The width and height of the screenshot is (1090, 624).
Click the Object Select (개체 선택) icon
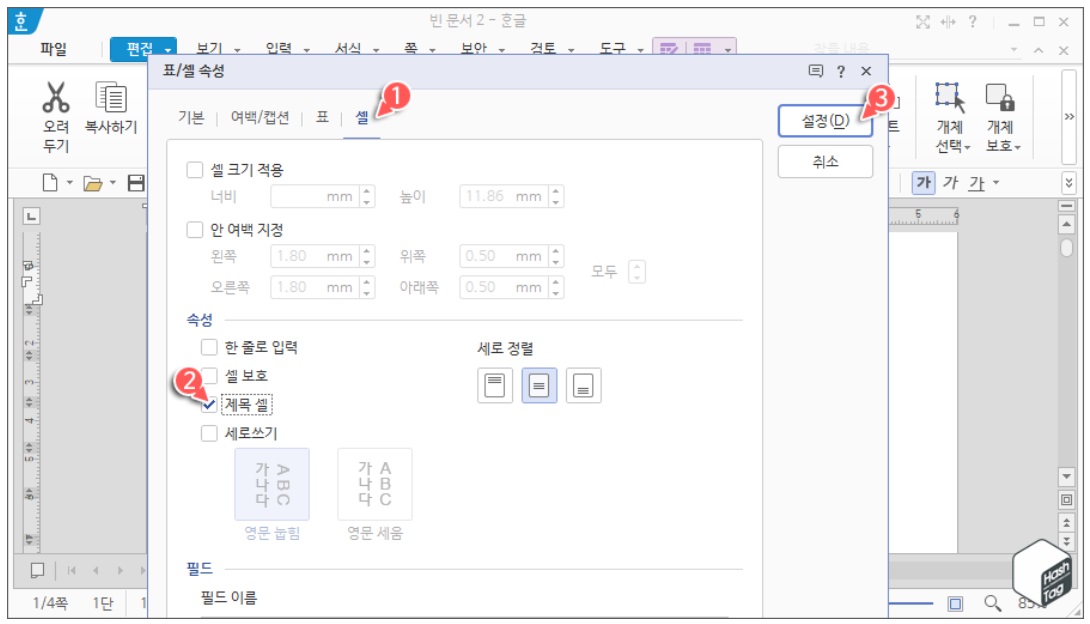tap(950, 97)
